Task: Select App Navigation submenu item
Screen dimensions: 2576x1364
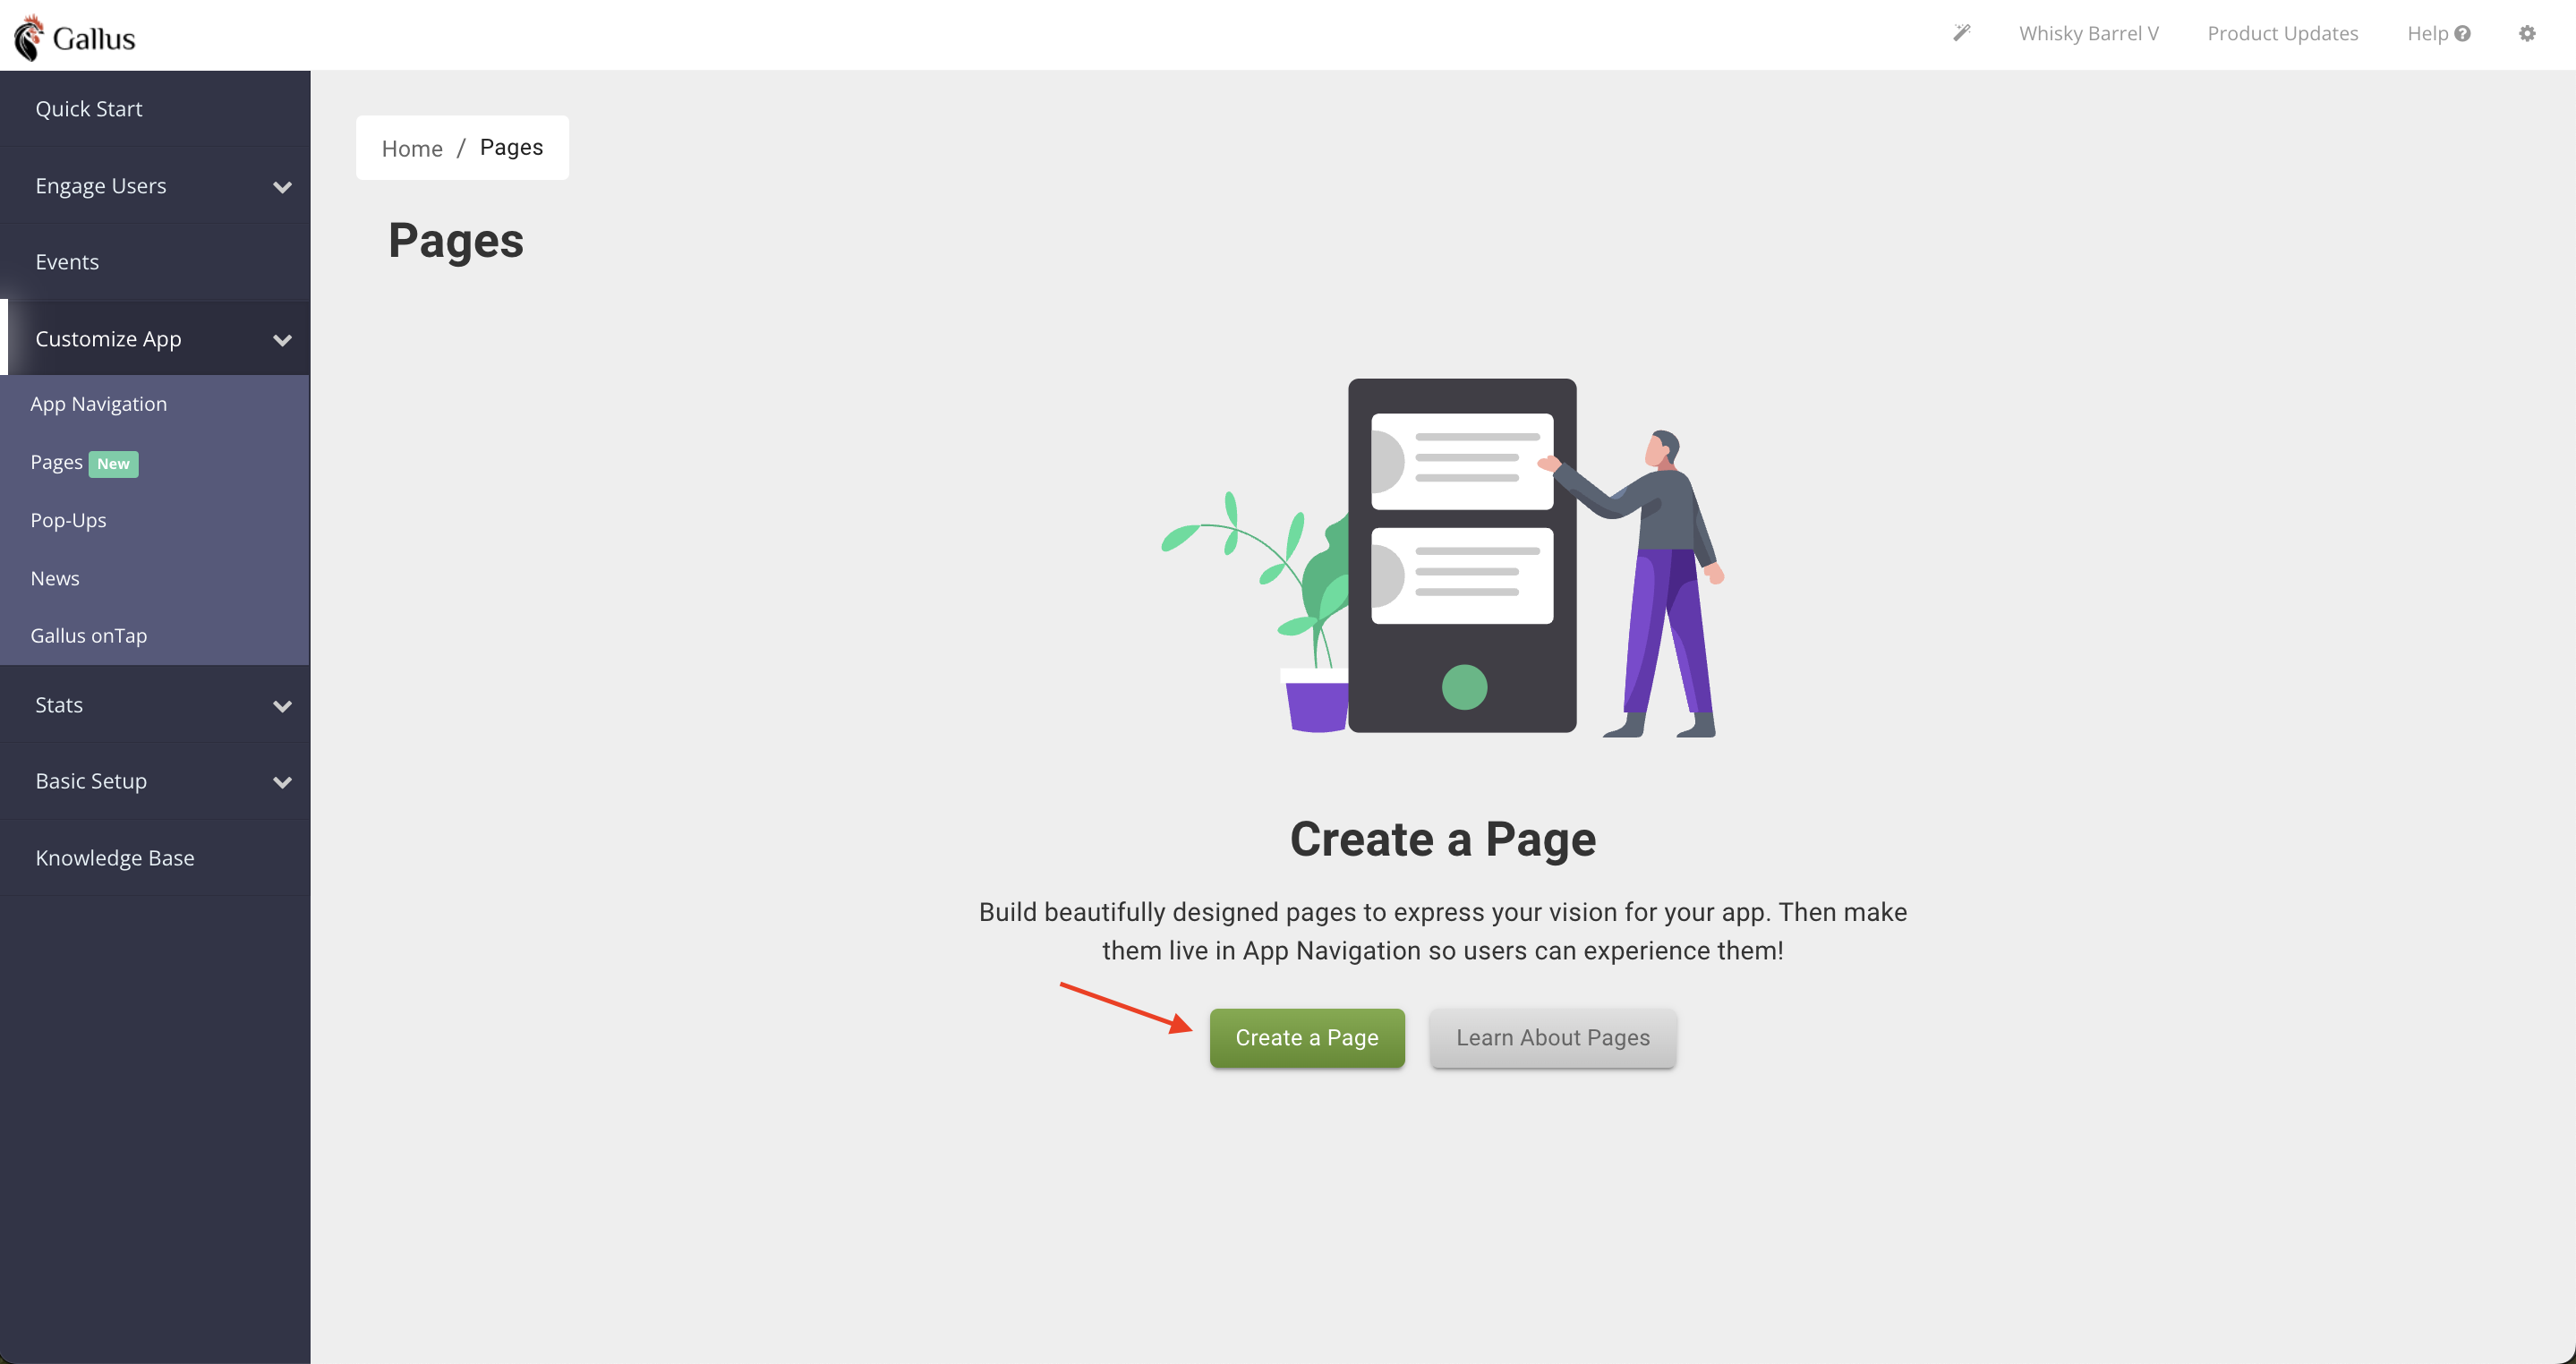Action: click(x=155, y=403)
